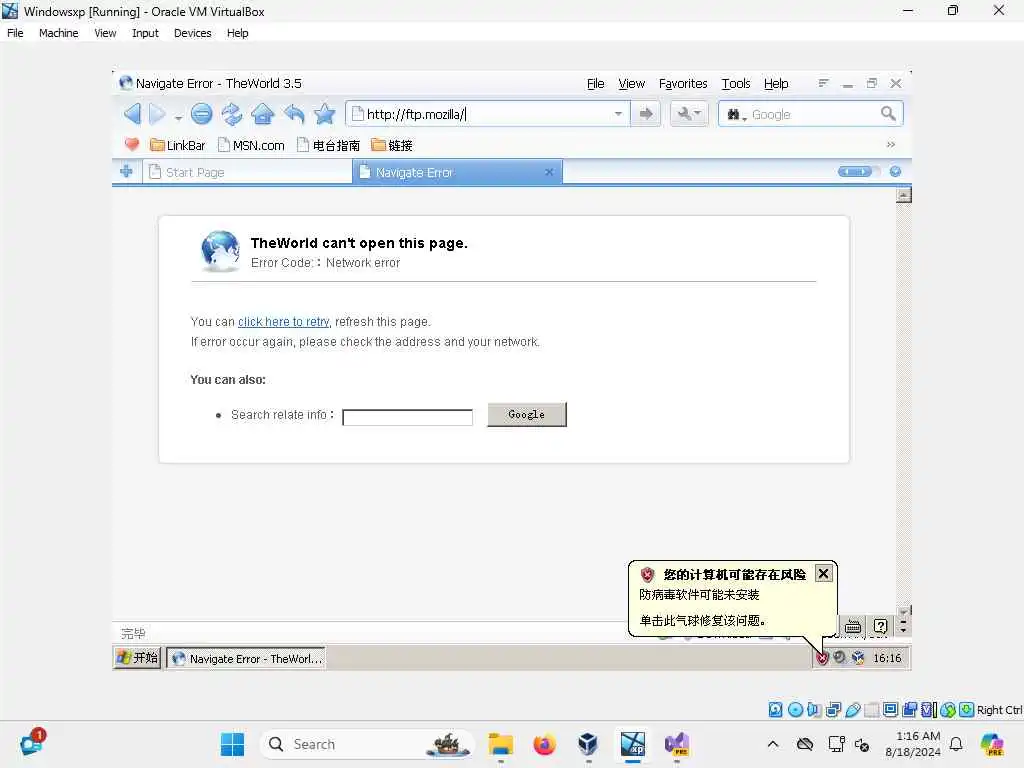1024x768 pixels.
Task: Open the 电台指南 bookmark
Action: tap(328, 145)
